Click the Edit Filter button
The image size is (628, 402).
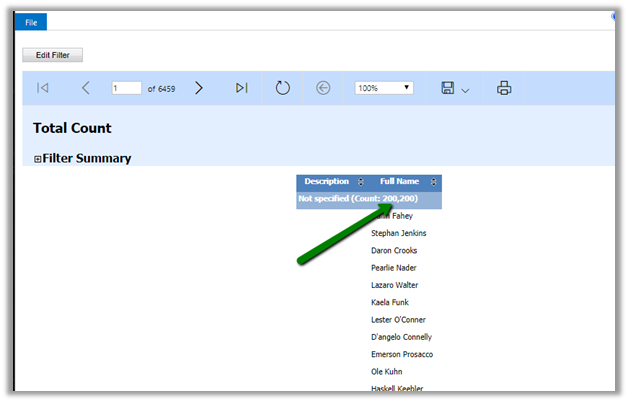tap(52, 55)
